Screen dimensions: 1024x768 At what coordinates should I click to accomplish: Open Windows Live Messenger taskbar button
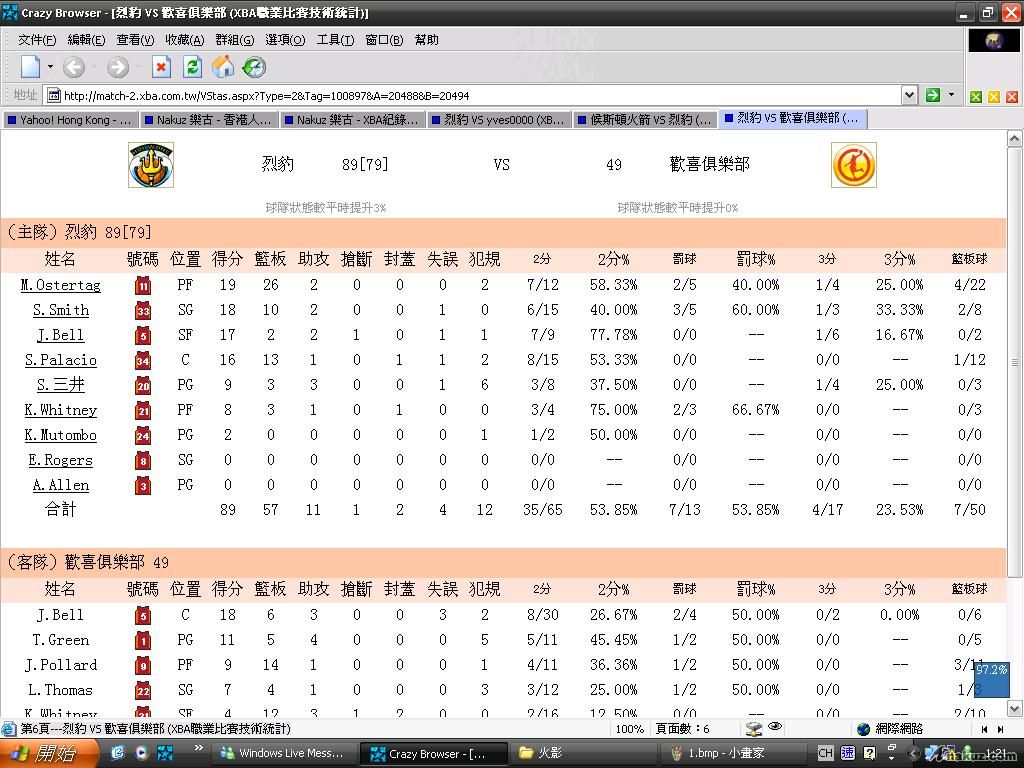pos(283,754)
